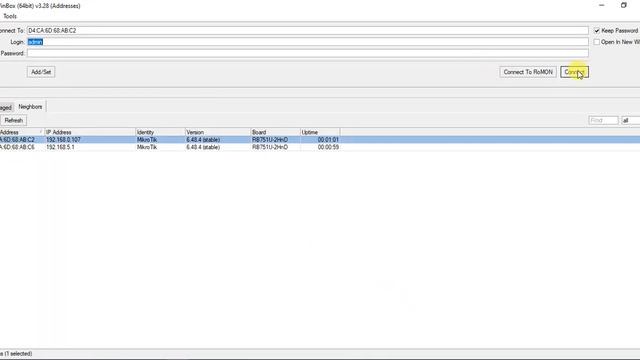Click the Find search box

click(x=603, y=120)
